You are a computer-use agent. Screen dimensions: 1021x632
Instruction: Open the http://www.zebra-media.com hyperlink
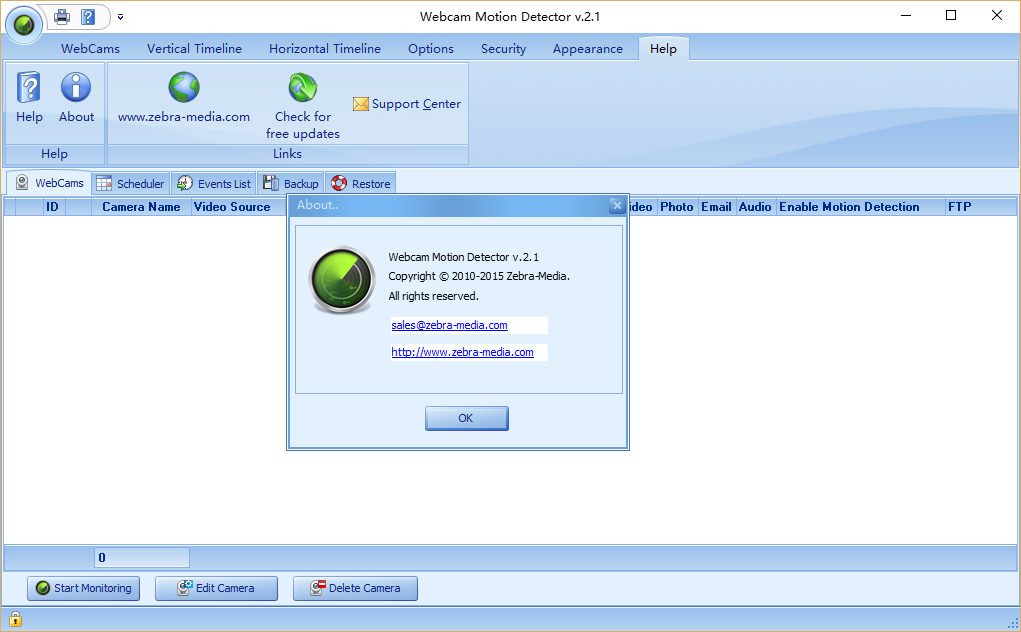tap(462, 352)
